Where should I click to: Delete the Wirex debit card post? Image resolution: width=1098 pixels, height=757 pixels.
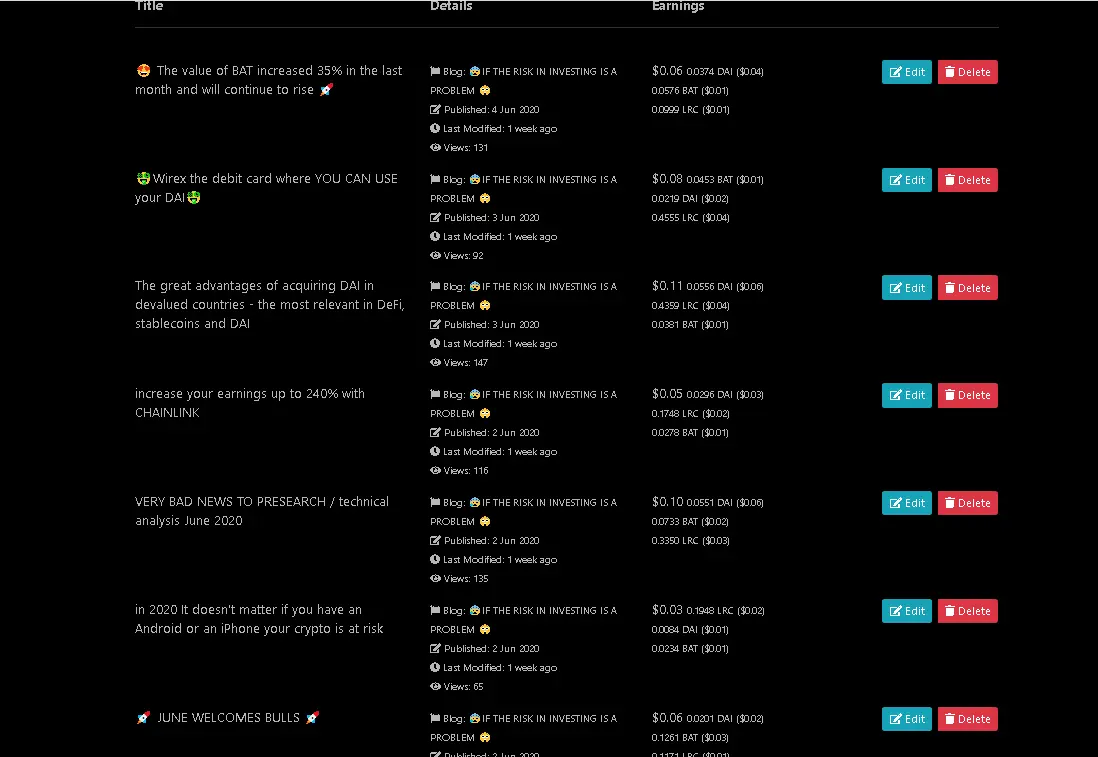pos(968,180)
